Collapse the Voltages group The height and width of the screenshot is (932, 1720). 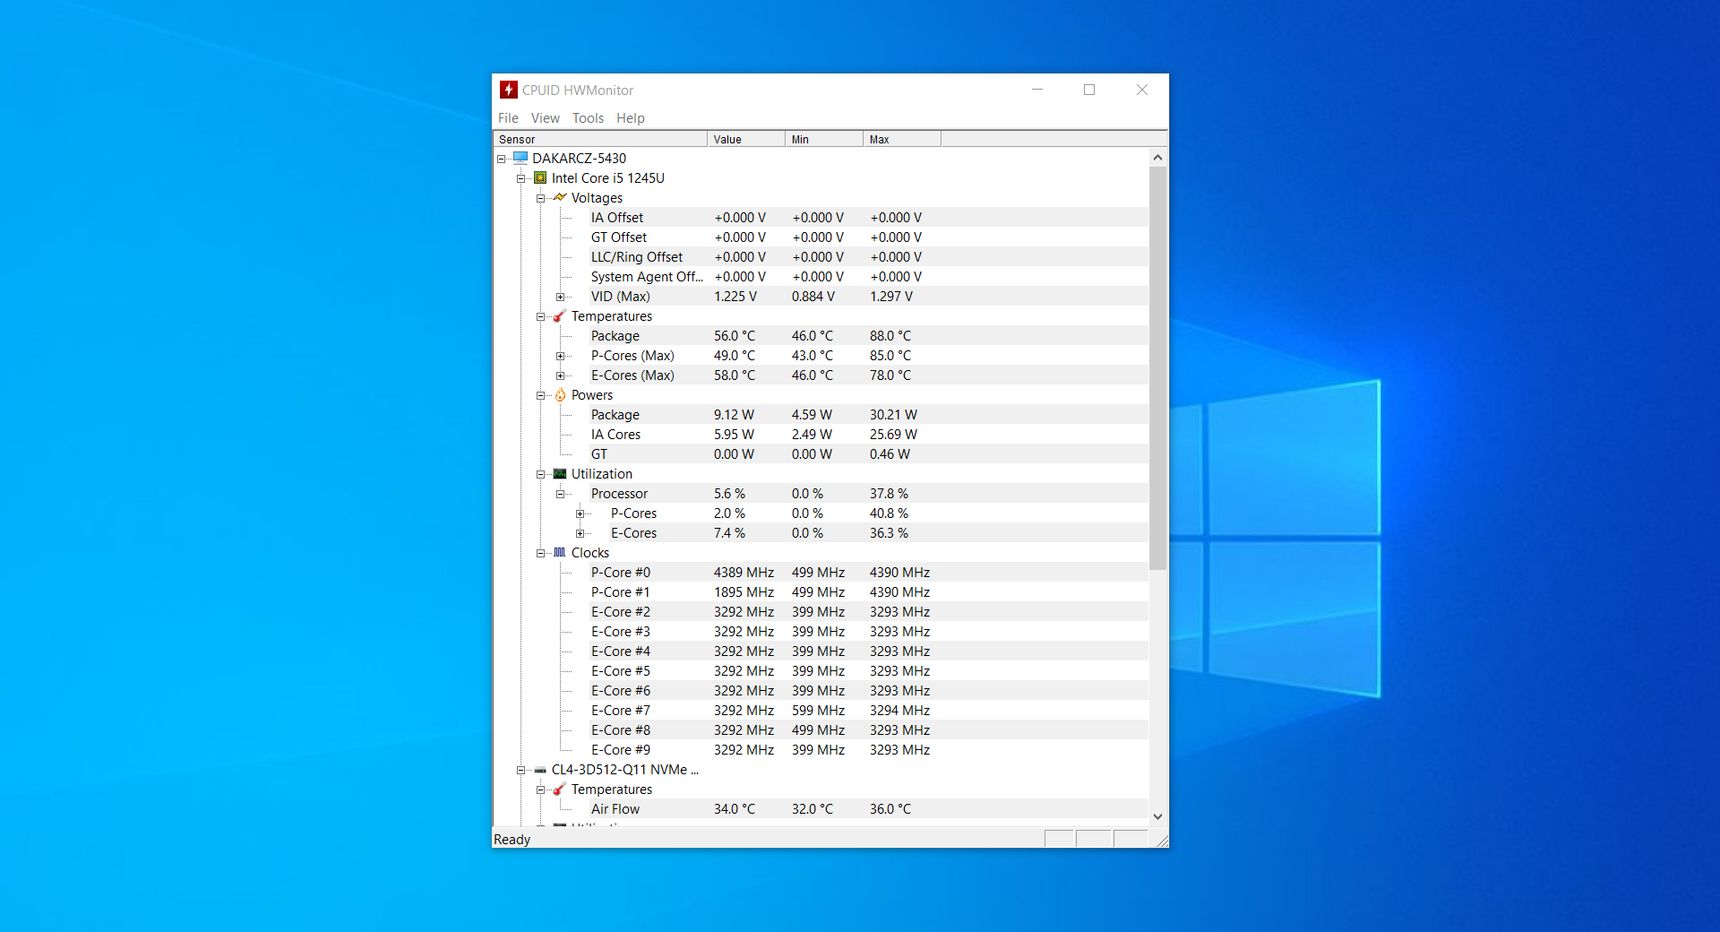[x=541, y=198]
